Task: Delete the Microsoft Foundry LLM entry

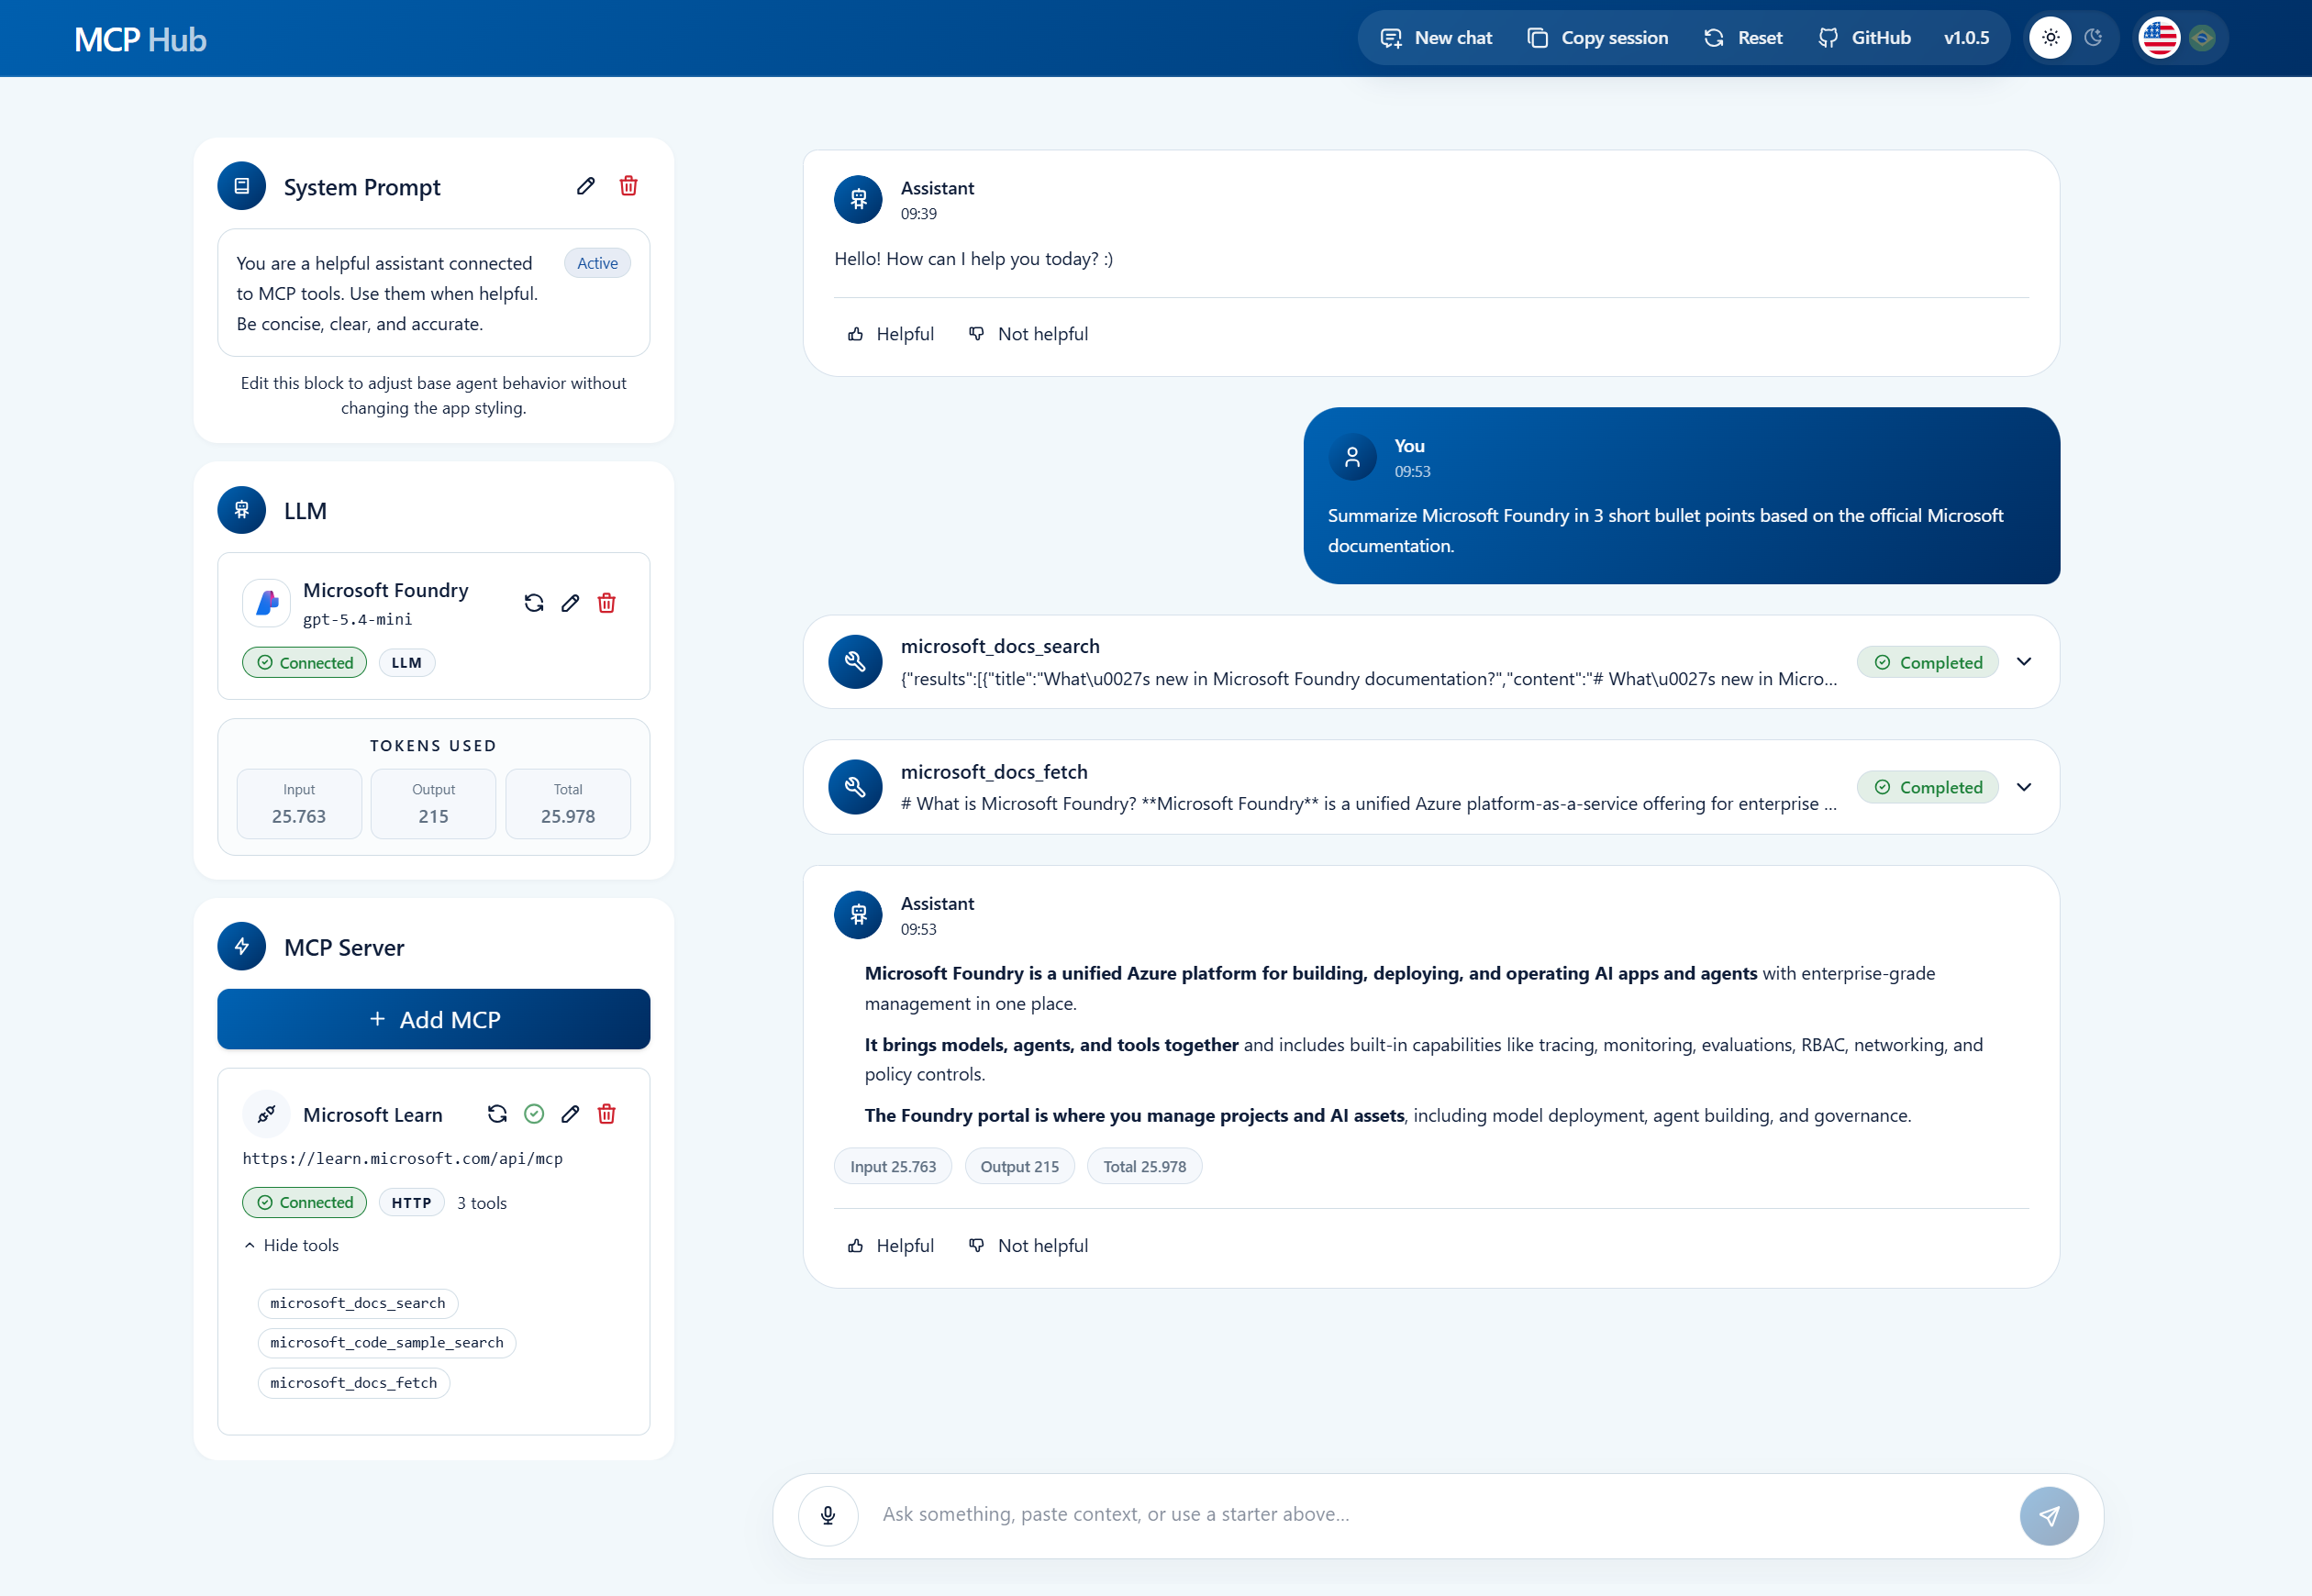Action: pyautogui.click(x=607, y=603)
